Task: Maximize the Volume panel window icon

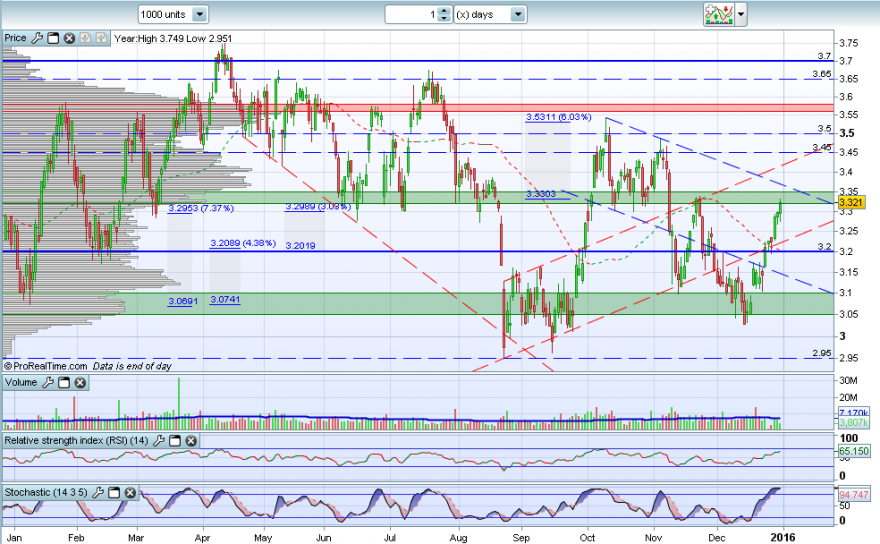Action: (x=64, y=383)
